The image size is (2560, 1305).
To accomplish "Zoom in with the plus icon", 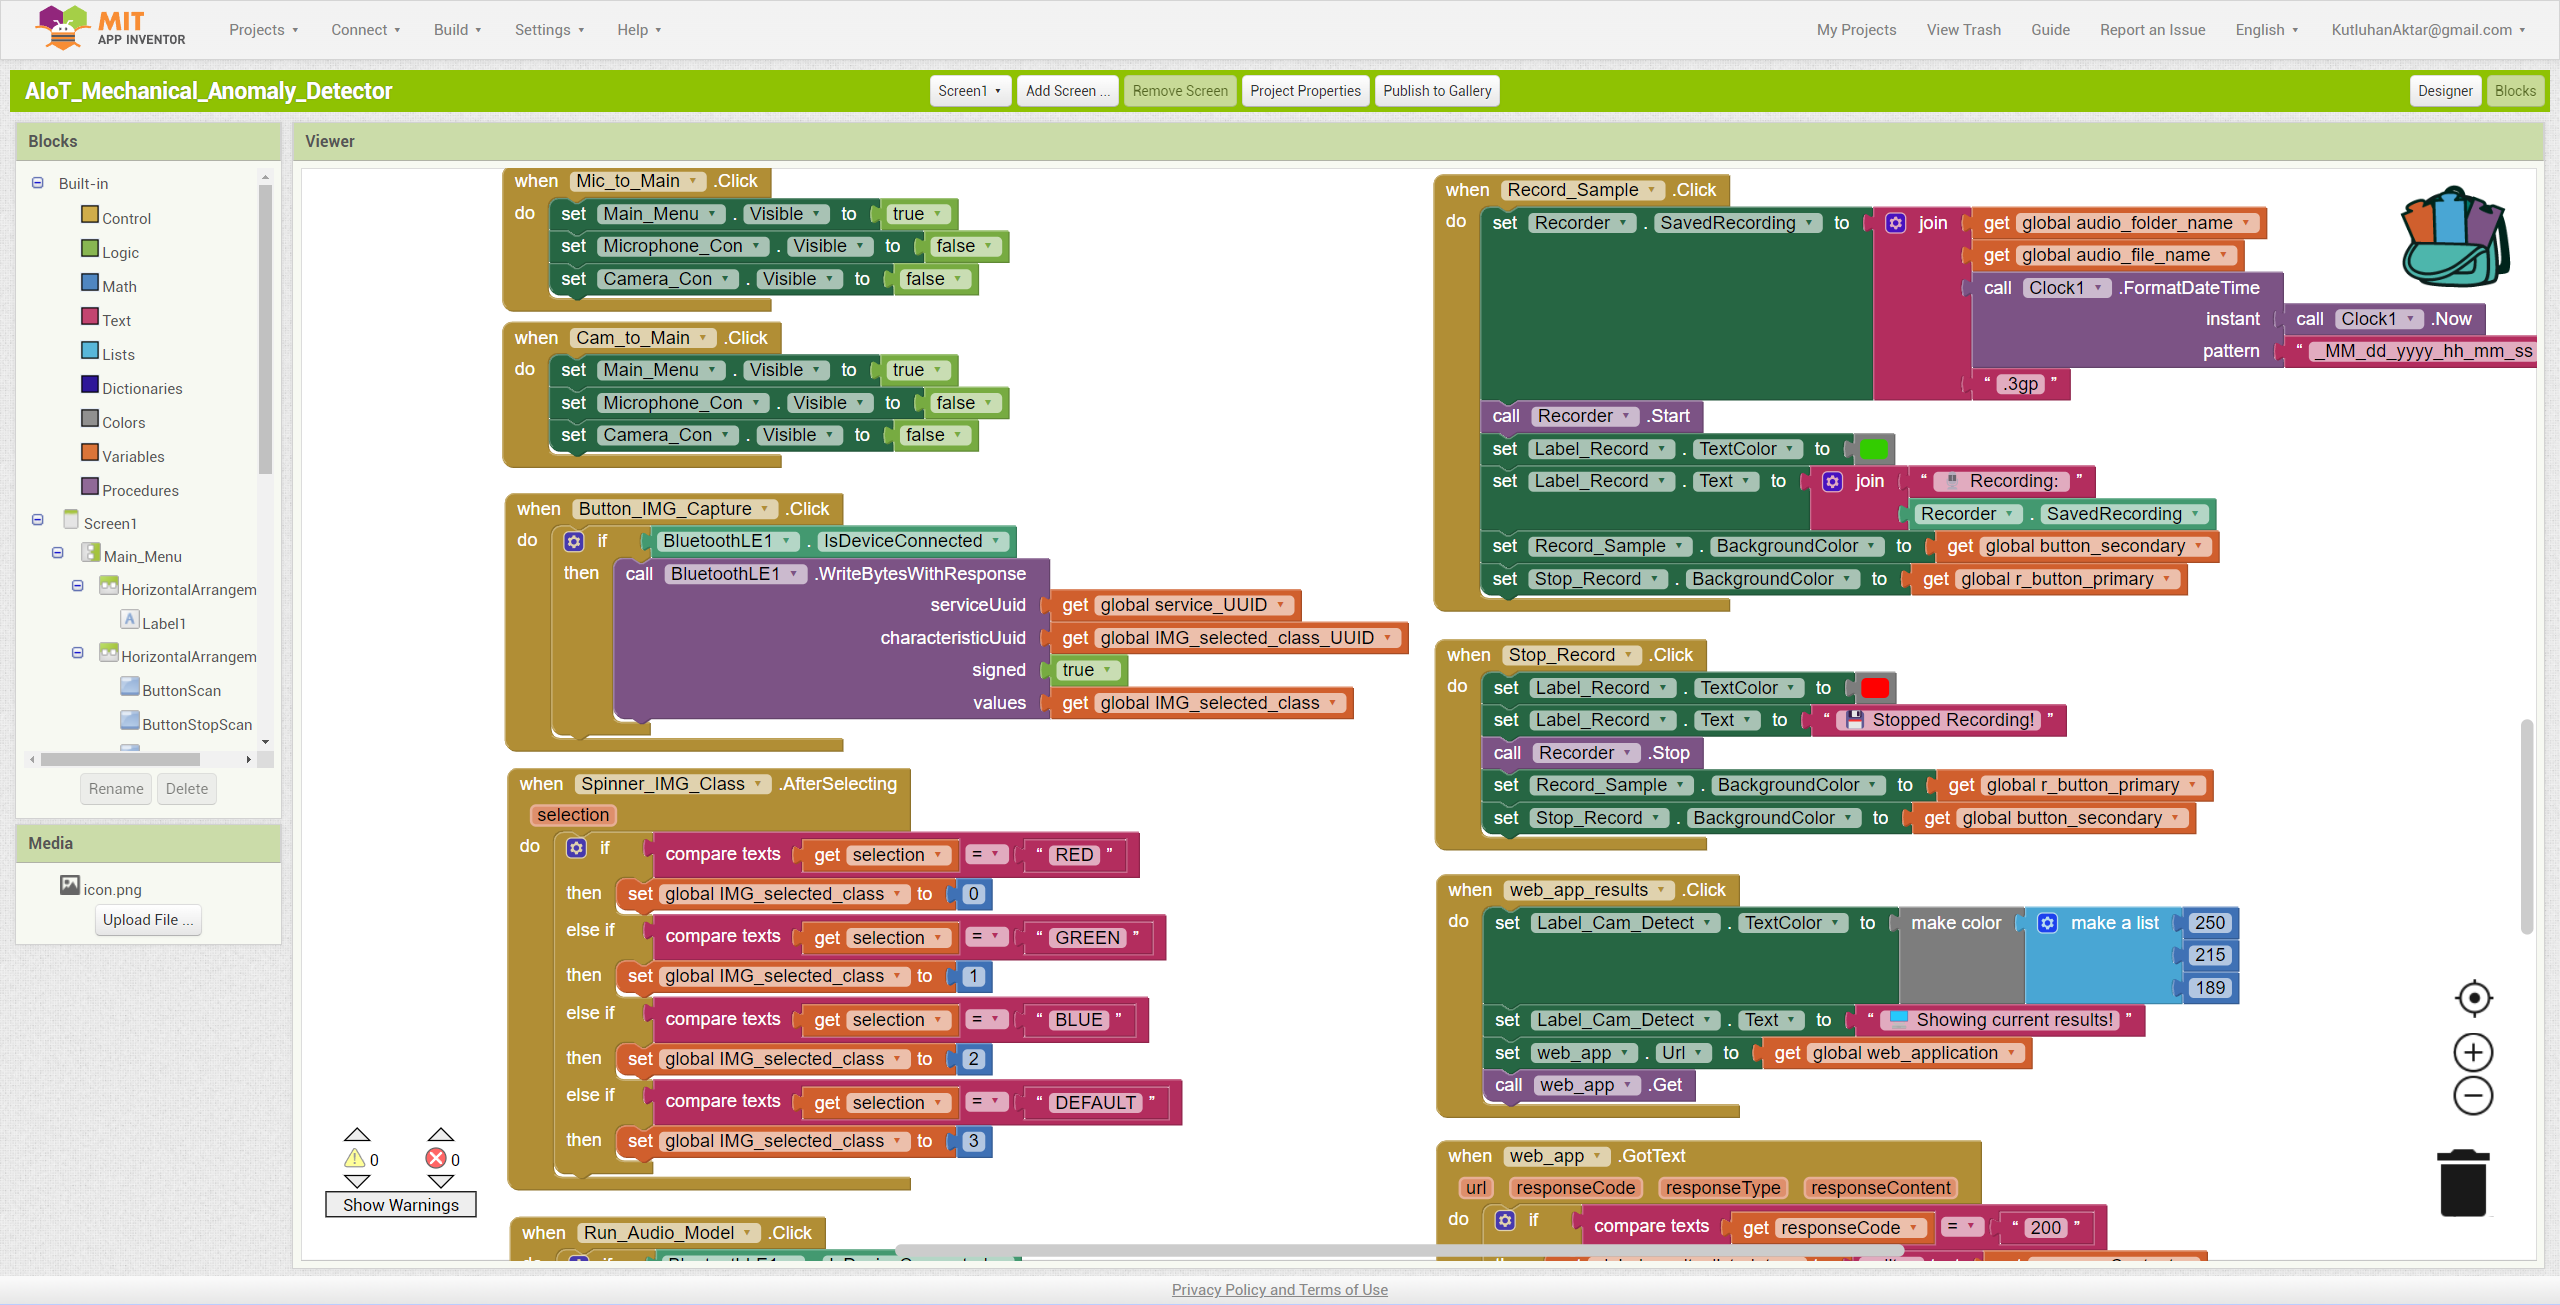I will click(2473, 1052).
